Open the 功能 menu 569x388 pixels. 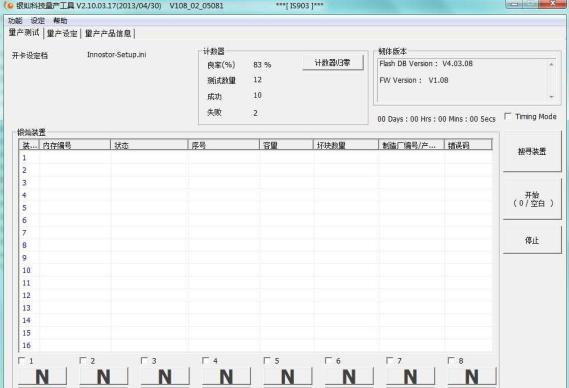(x=15, y=21)
